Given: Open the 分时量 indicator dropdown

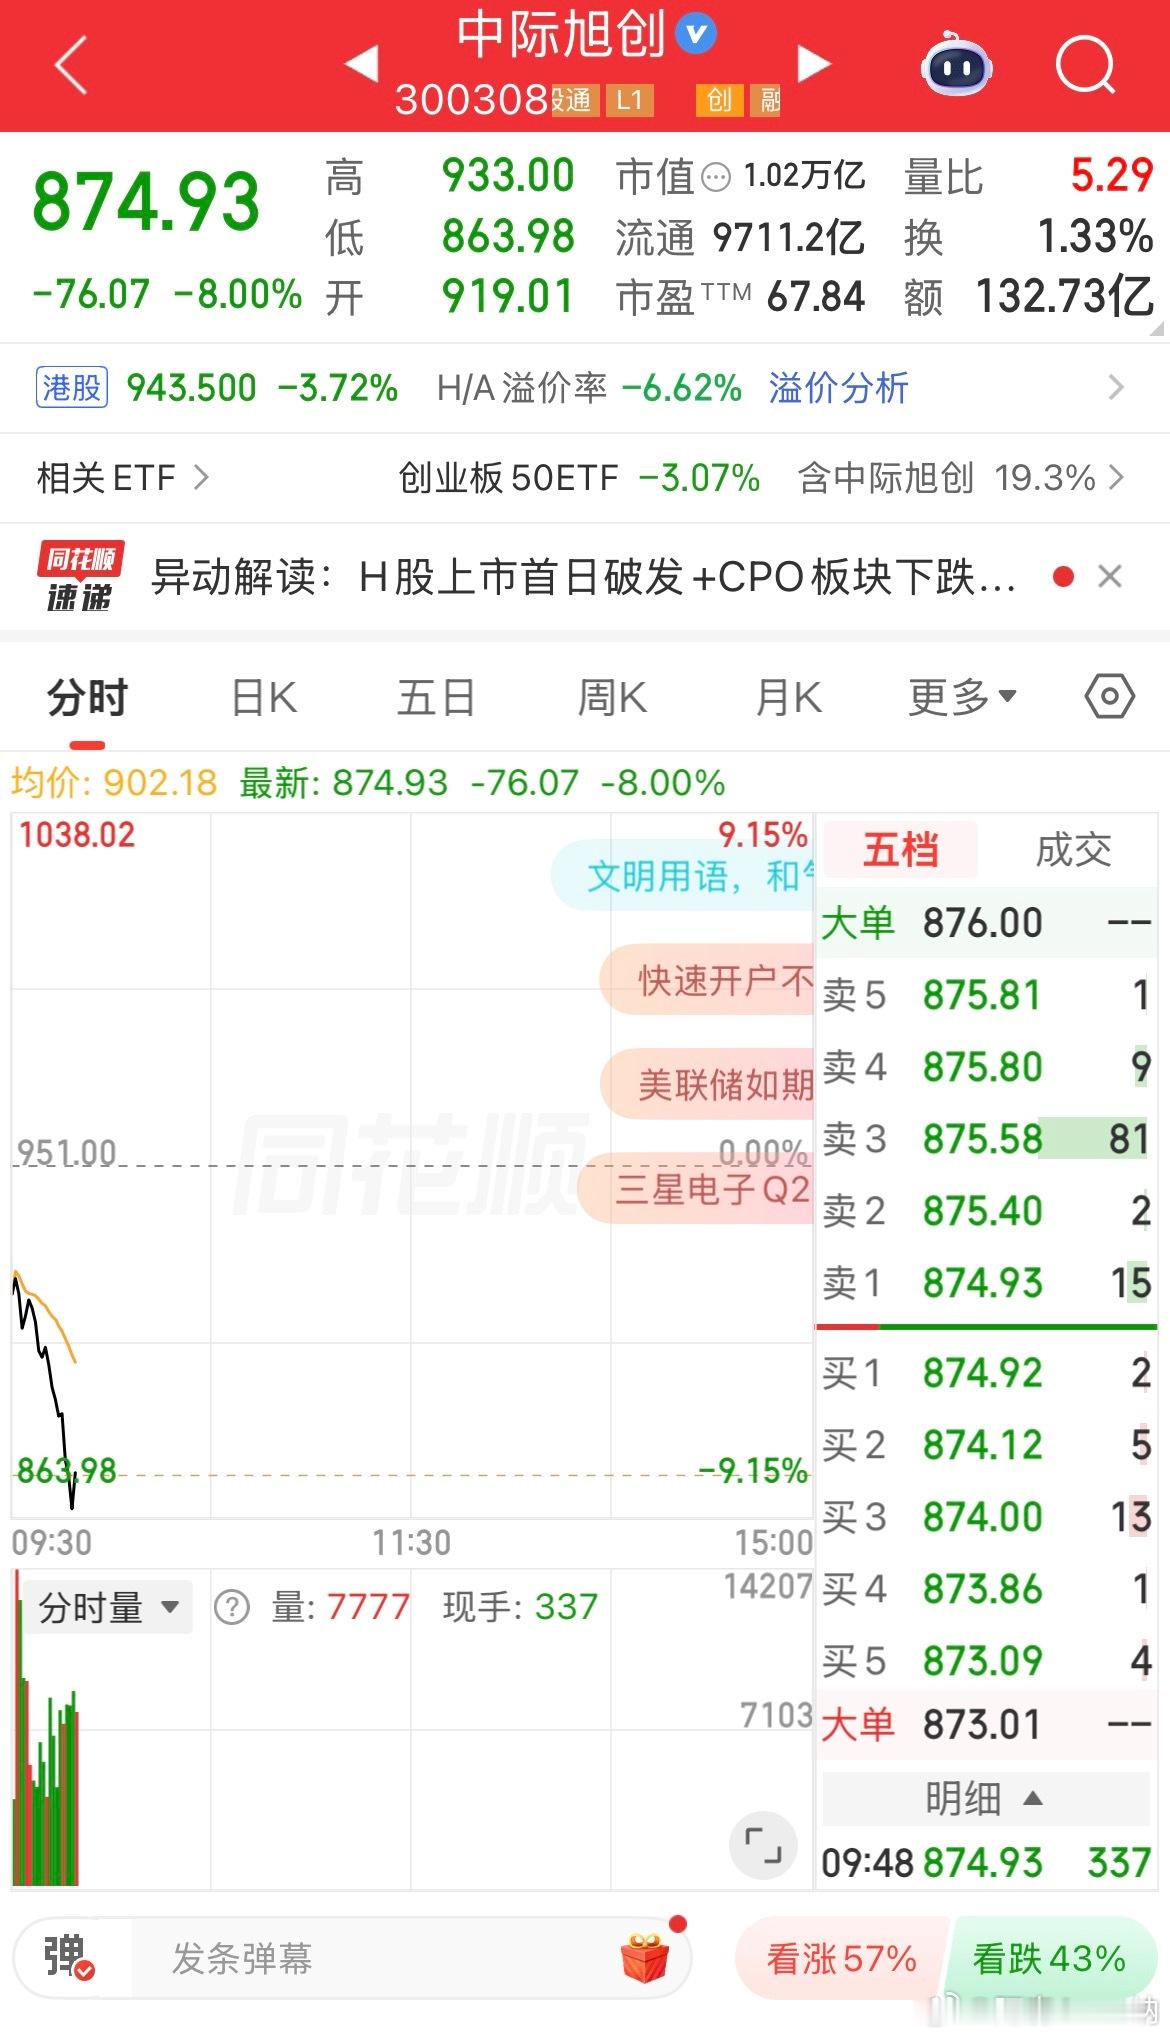Looking at the screenshot, I should (106, 1608).
